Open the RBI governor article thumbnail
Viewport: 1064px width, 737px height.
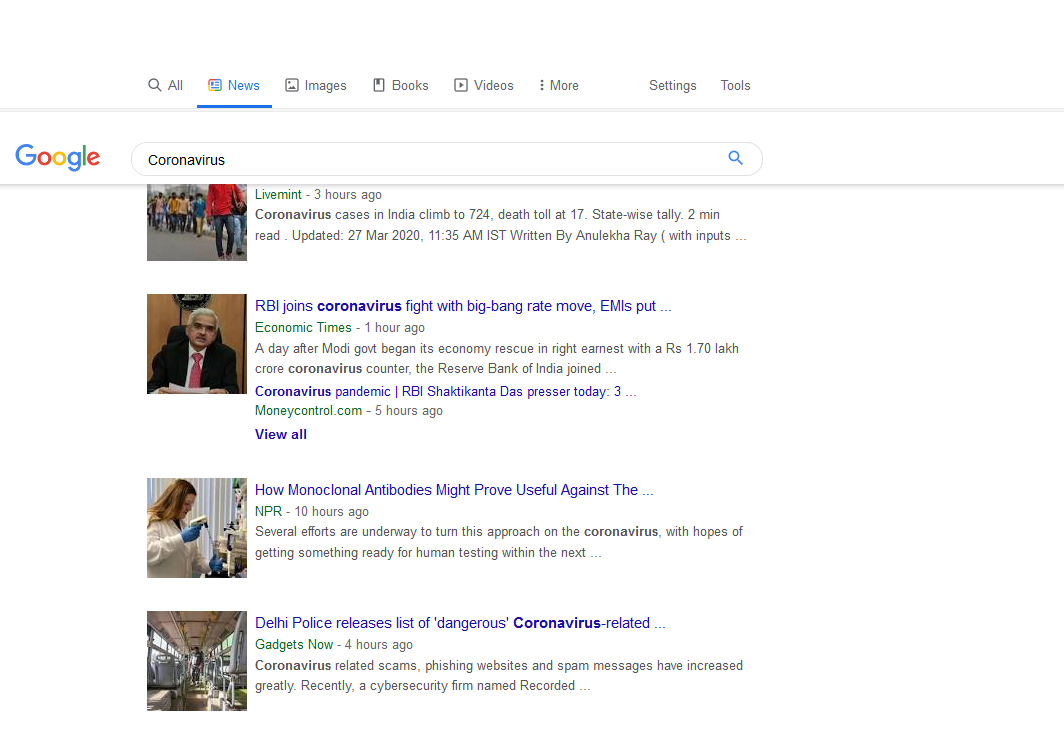(197, 344)
